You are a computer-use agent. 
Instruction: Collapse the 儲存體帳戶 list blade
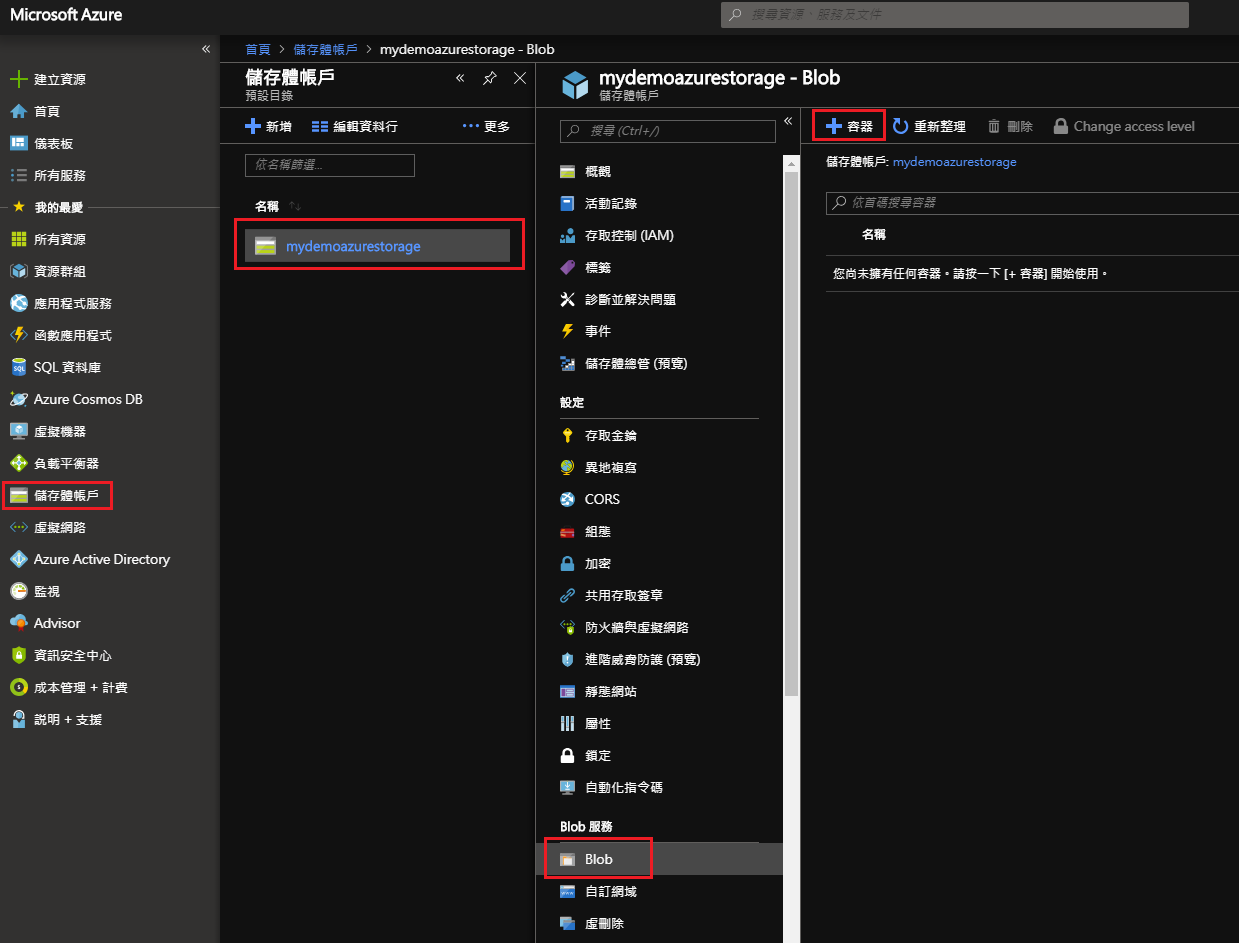click(460, 78)
